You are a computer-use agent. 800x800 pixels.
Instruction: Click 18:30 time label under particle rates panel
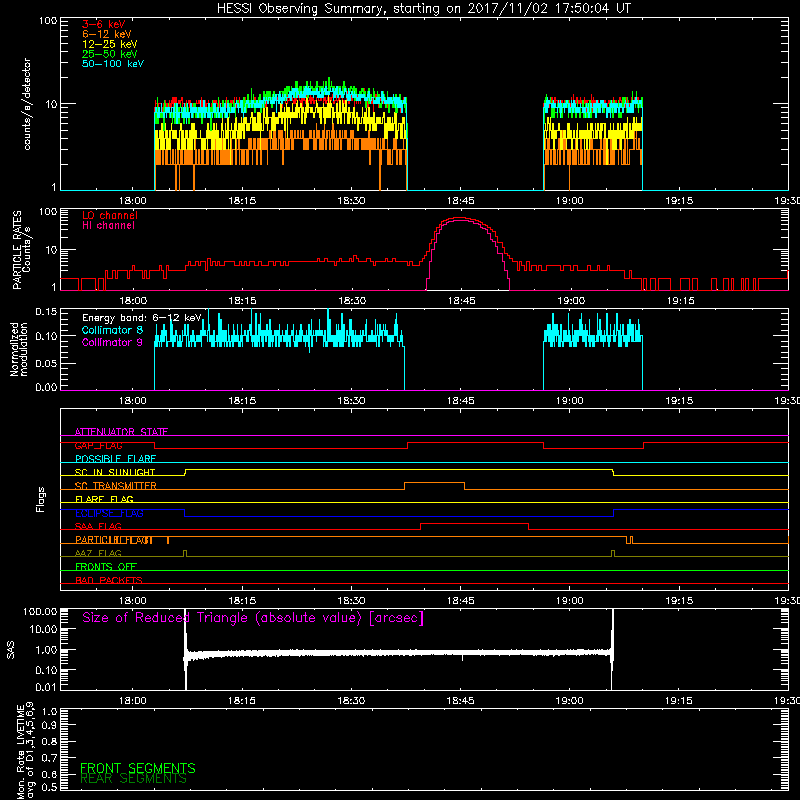352,301
